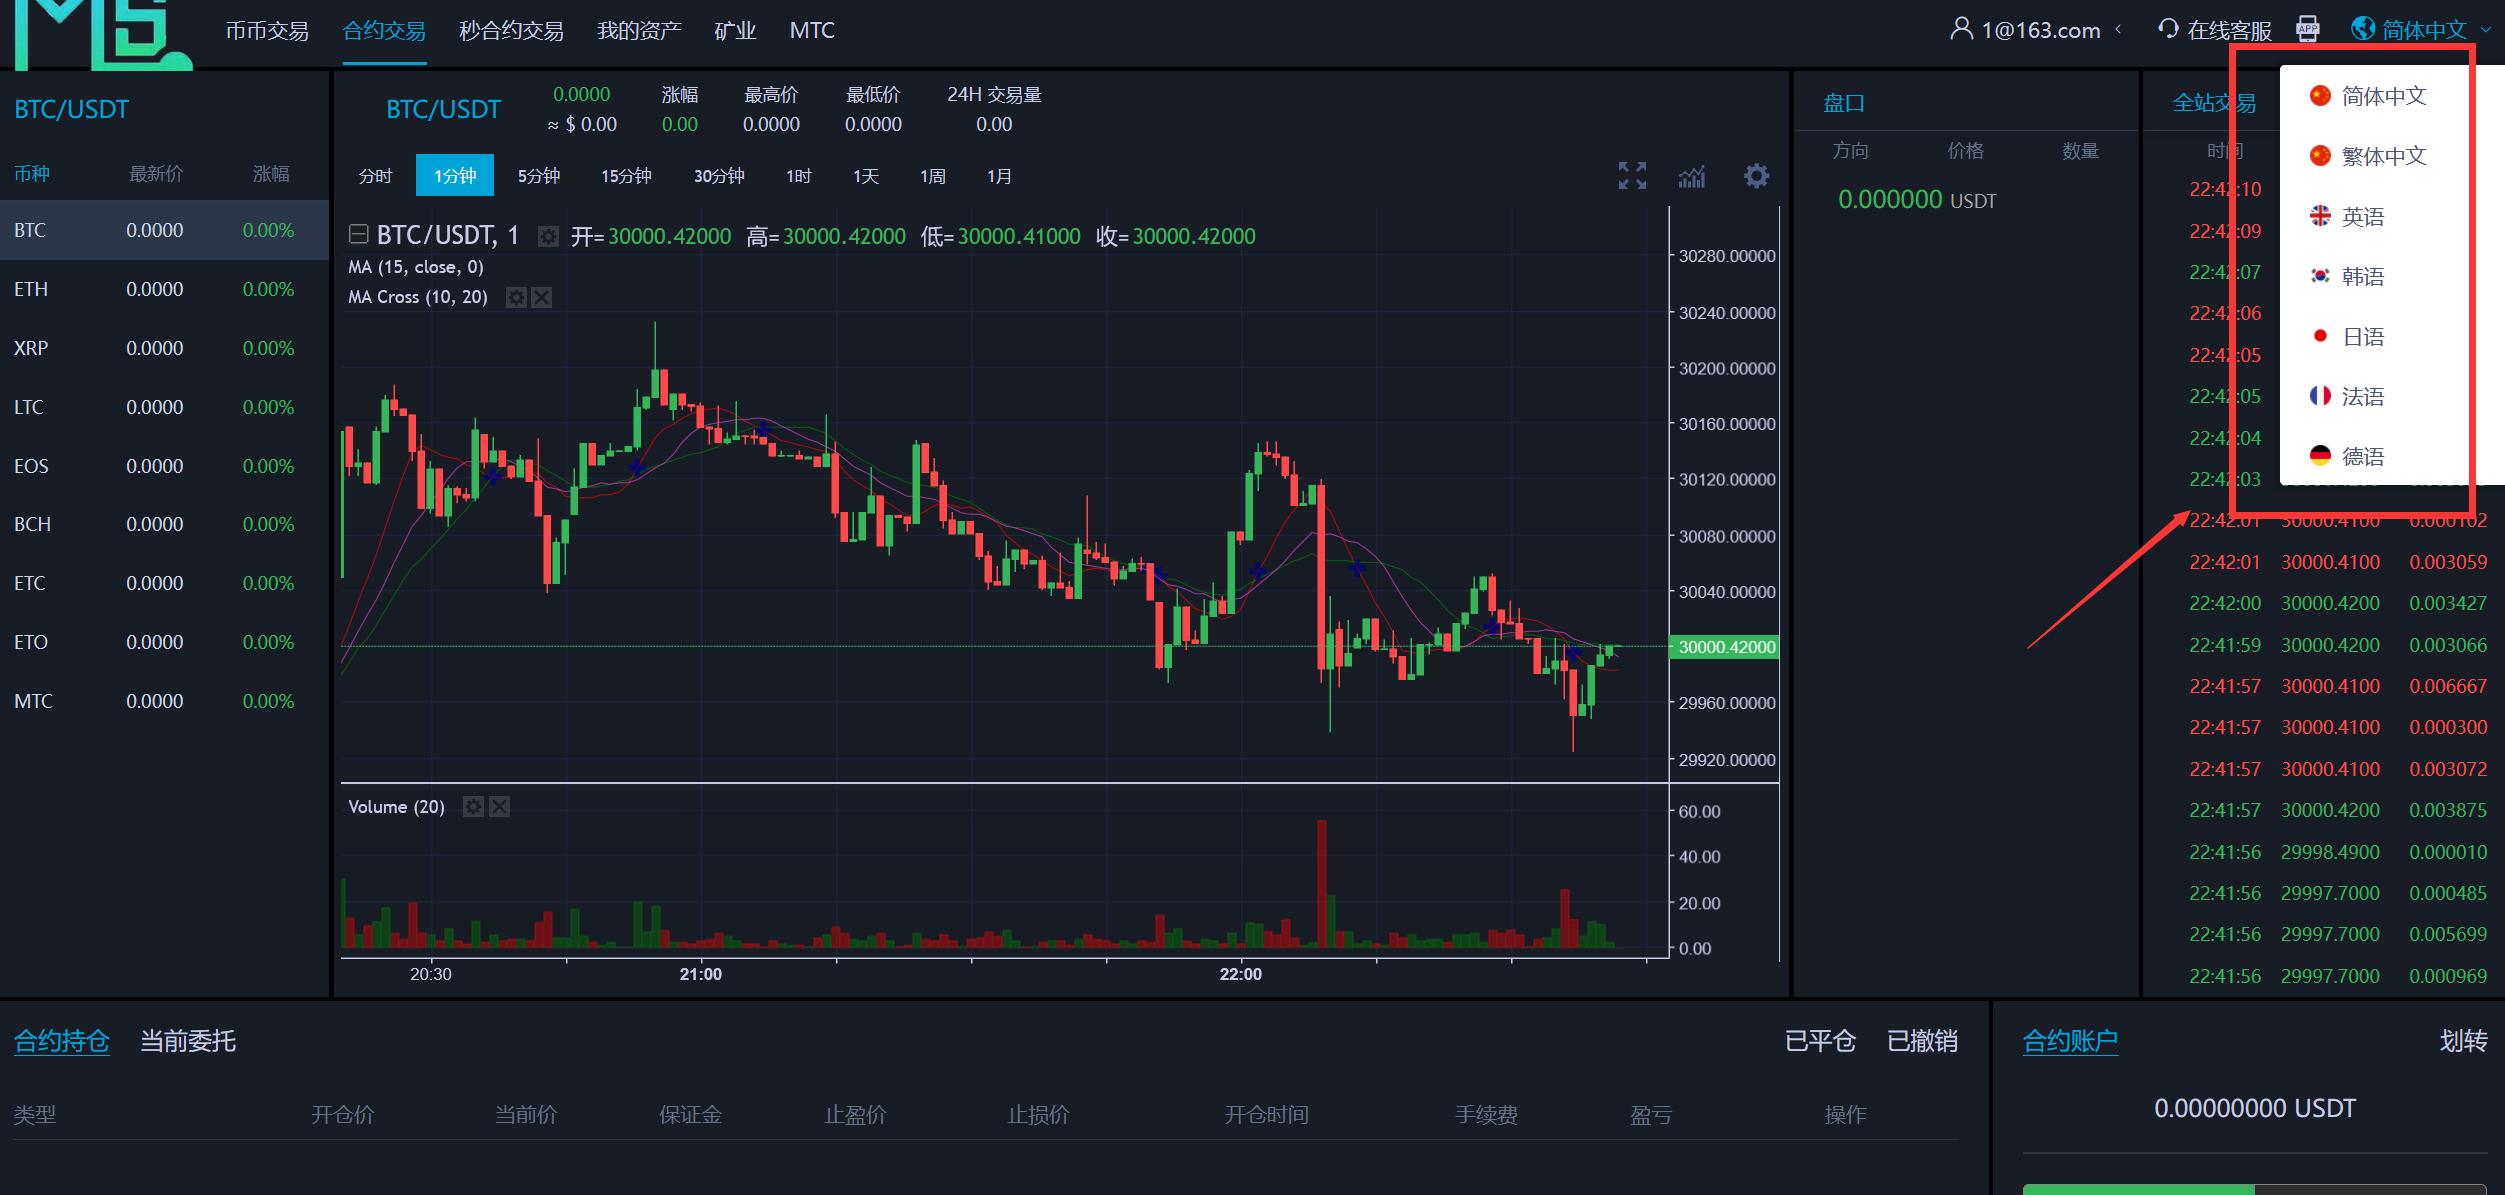Click the UK flag beside 英语

(2320, 216)
